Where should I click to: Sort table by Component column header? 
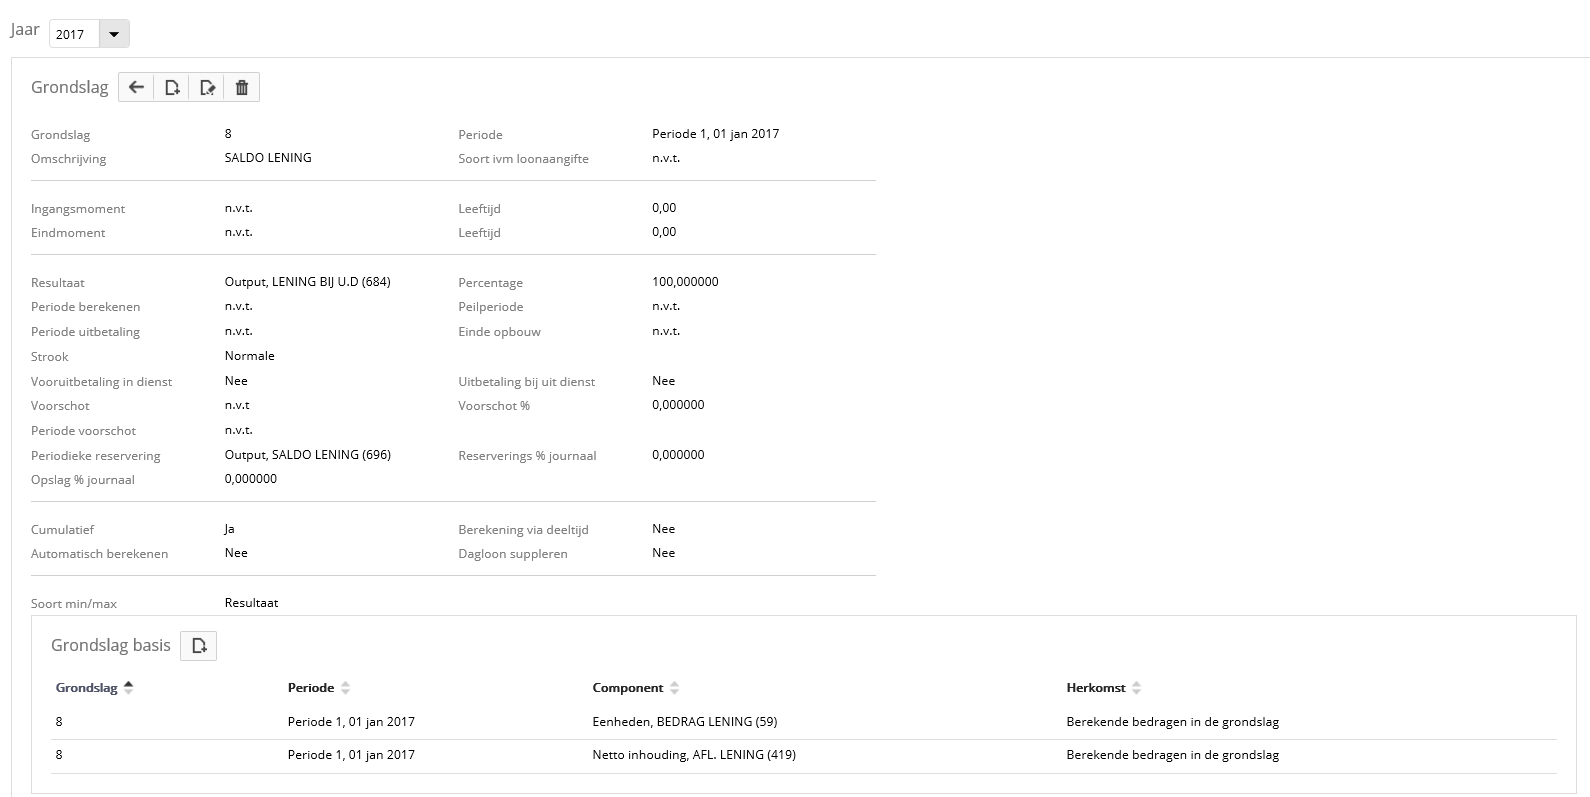click(627, 688)
